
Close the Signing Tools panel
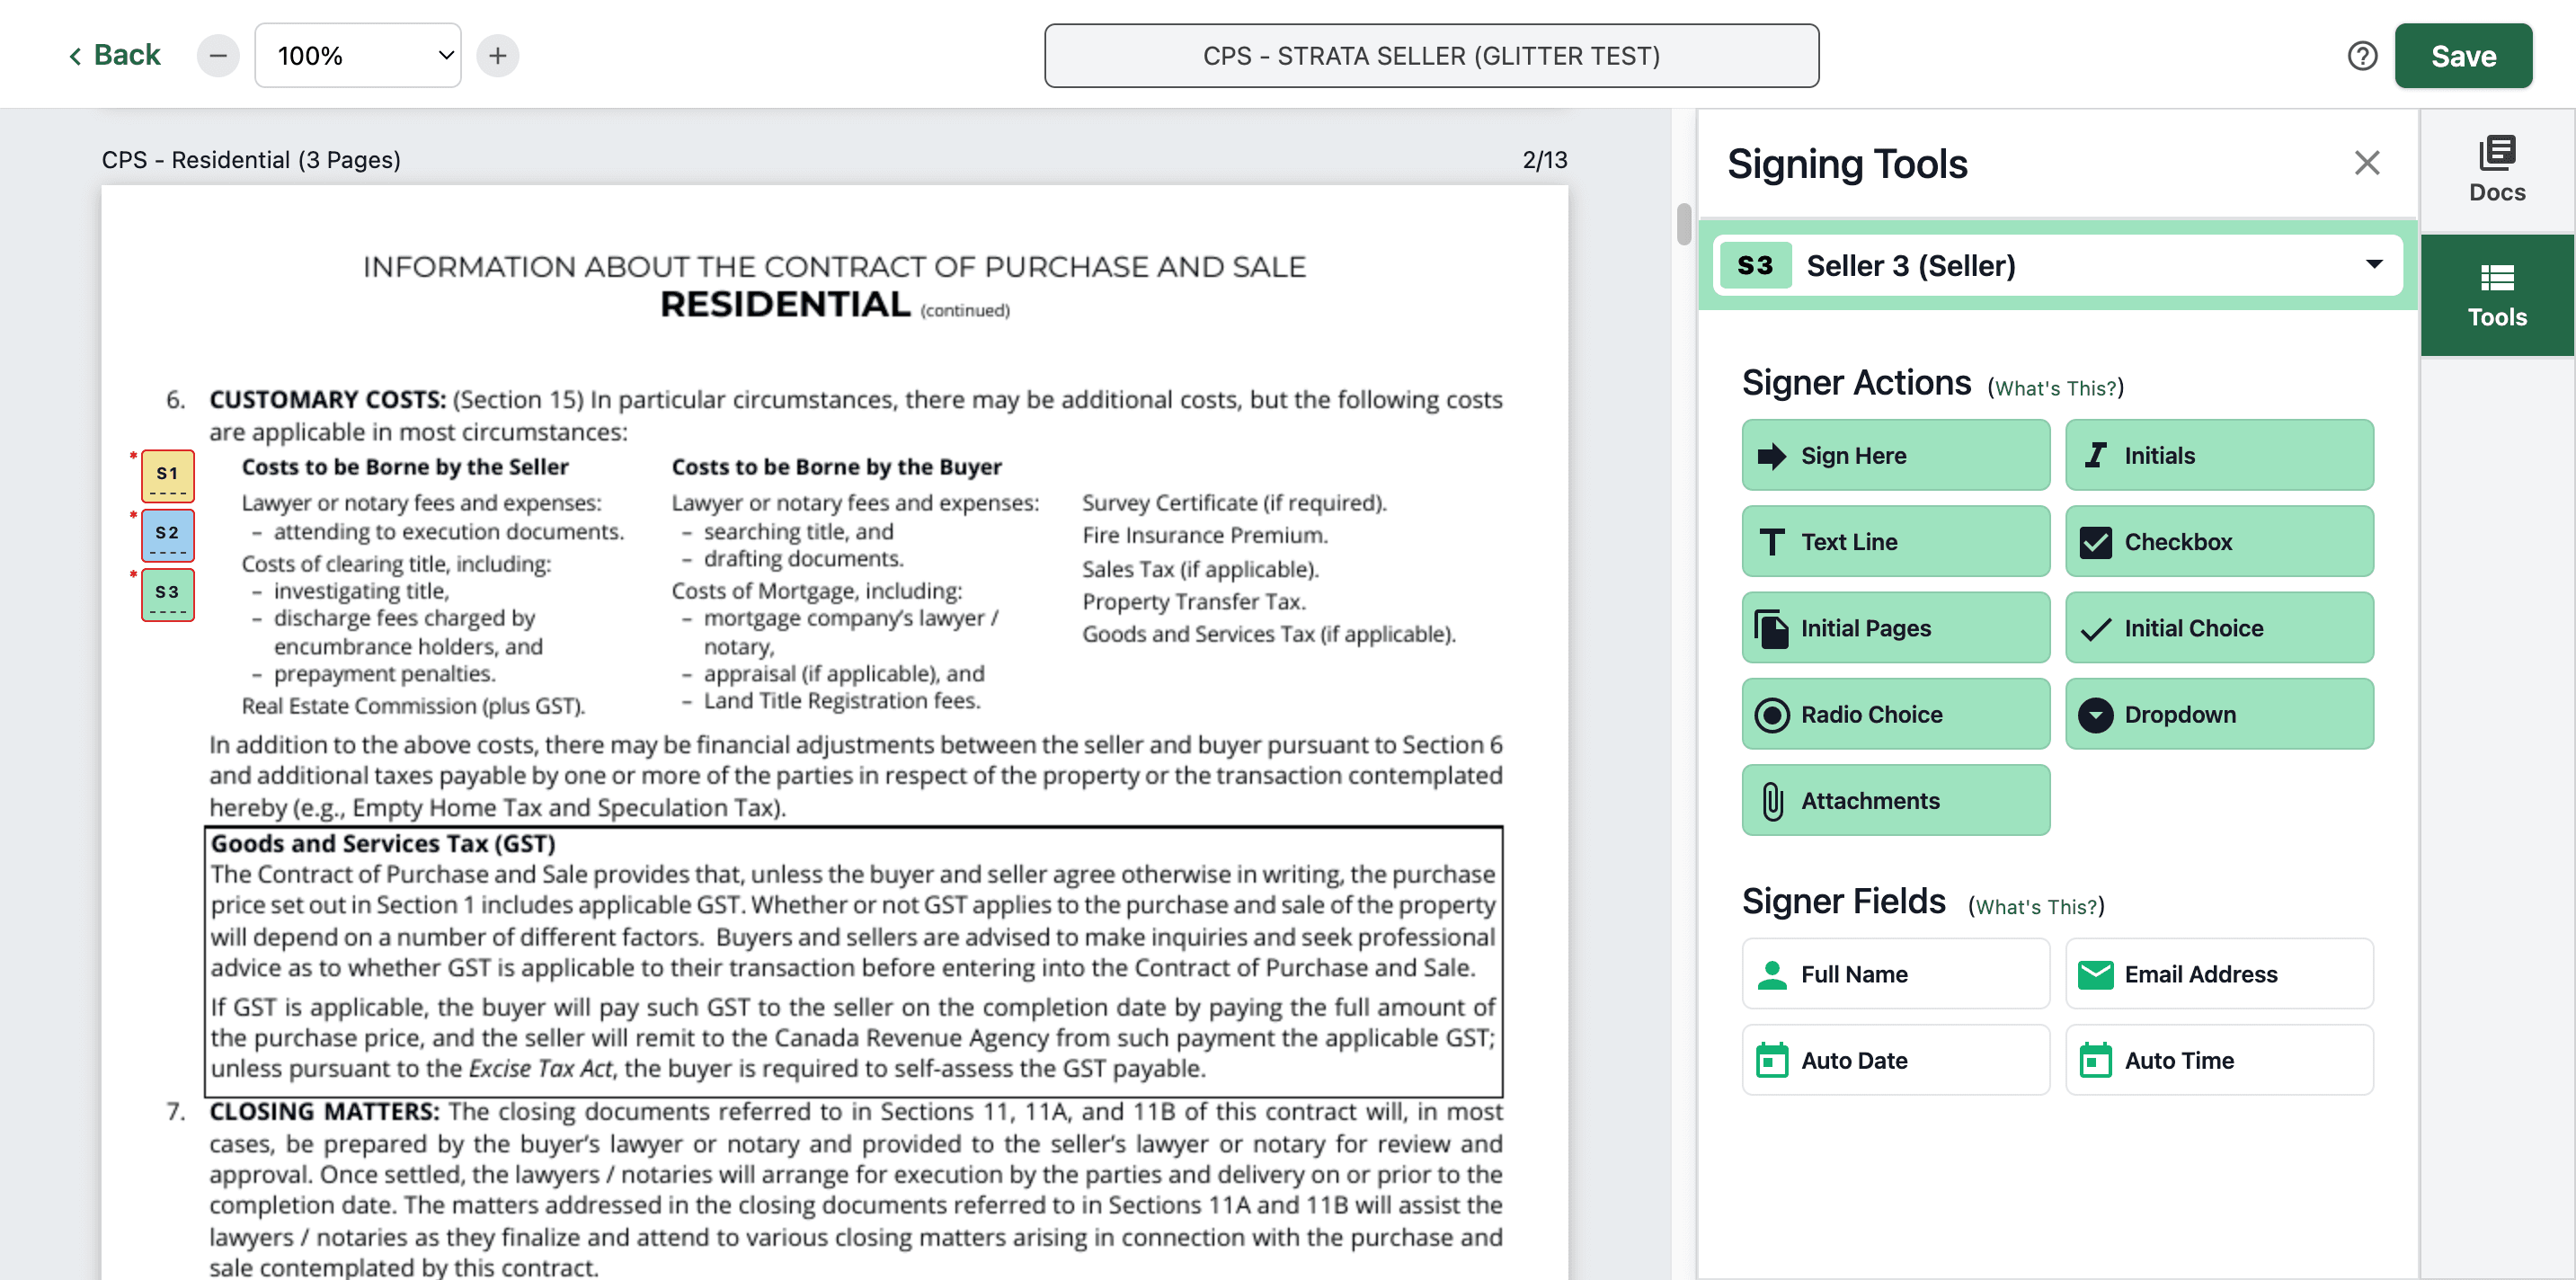click(2366, 163)
